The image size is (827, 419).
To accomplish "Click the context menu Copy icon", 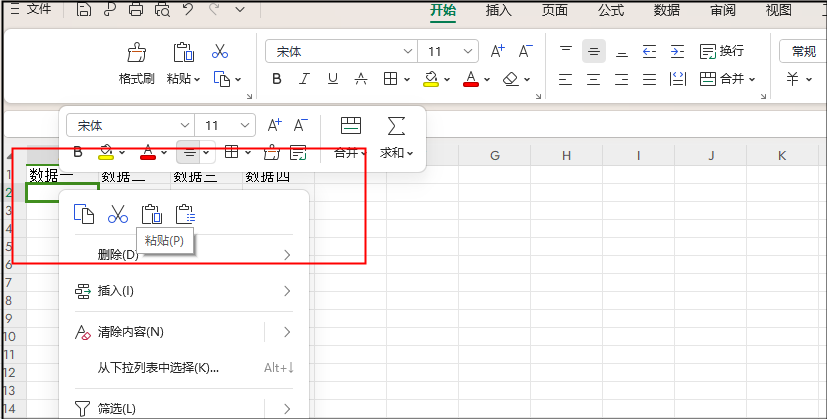I will coord(84,214).
